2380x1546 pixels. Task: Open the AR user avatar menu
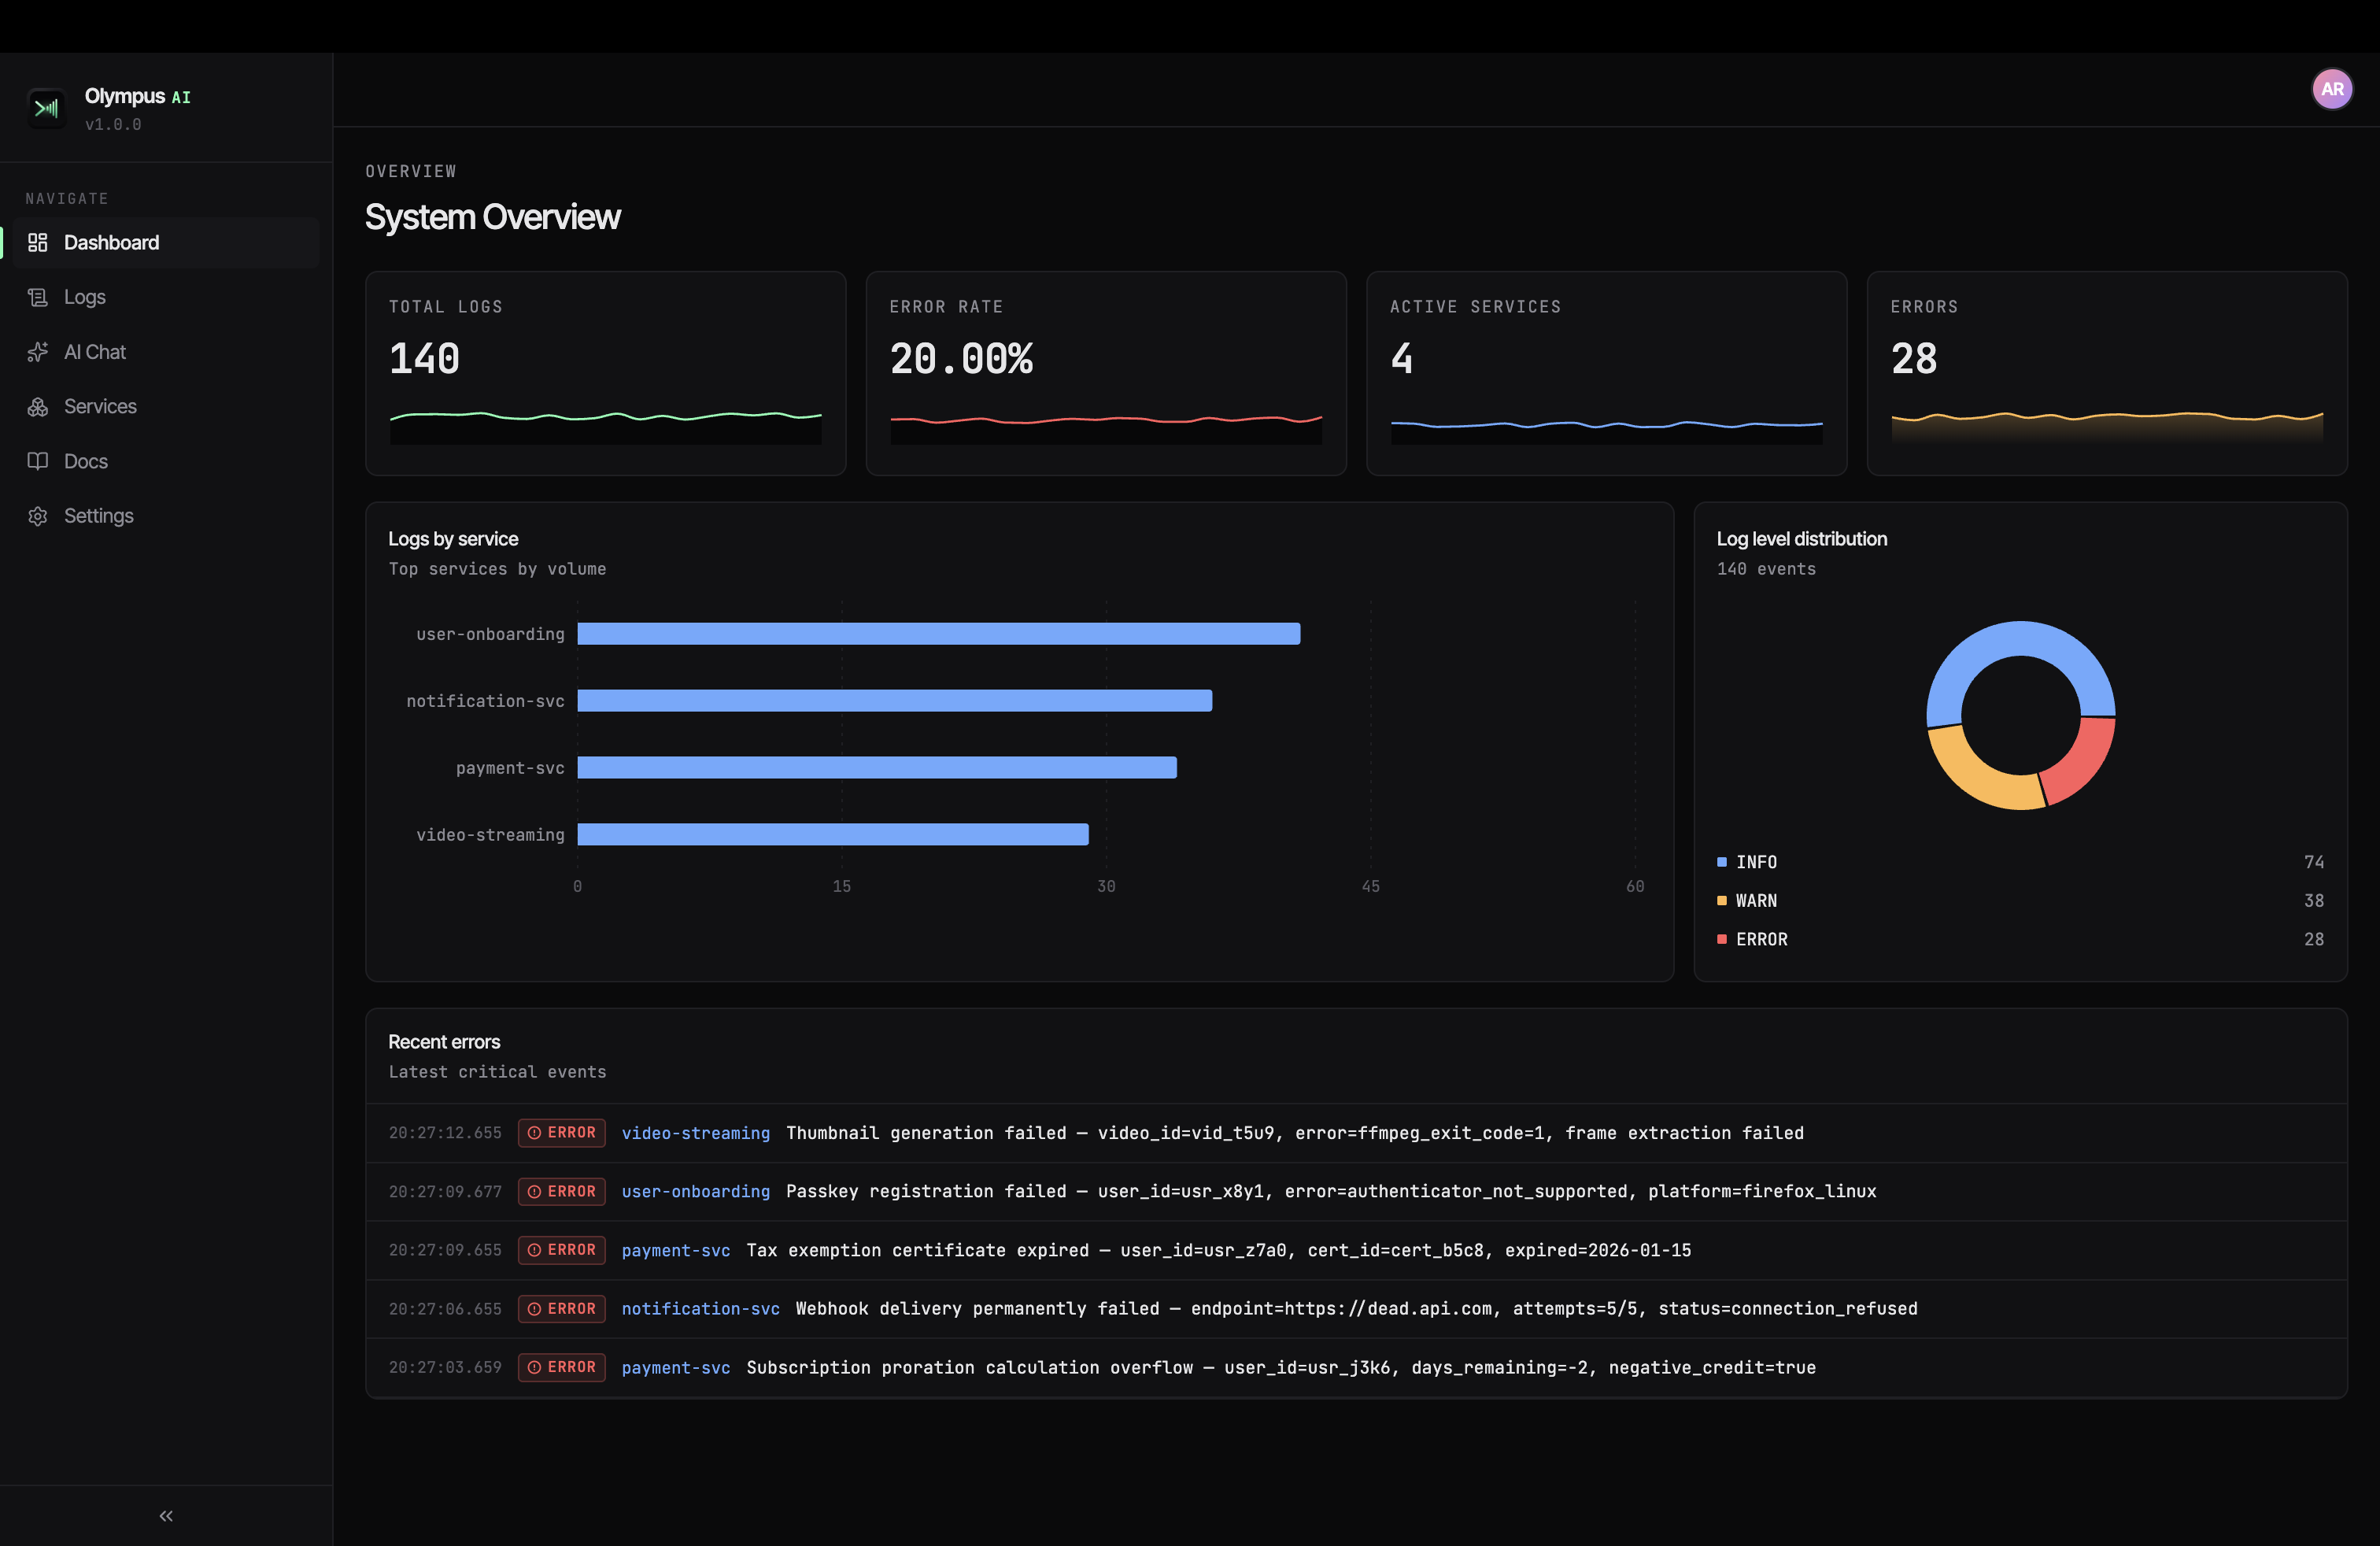(2331, 89)
